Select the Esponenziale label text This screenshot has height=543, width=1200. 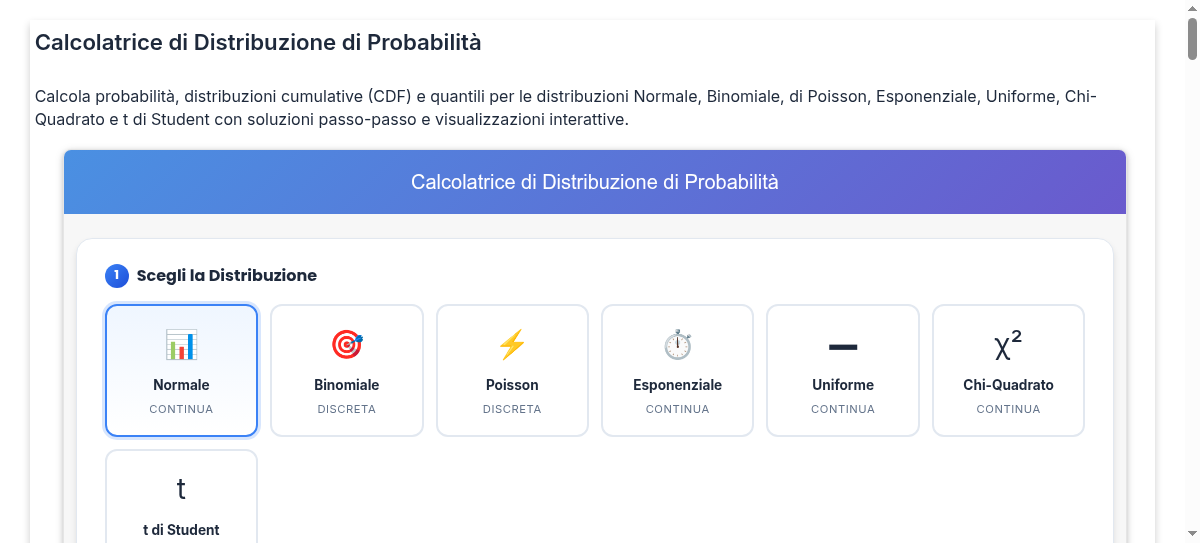pos(677,385)
